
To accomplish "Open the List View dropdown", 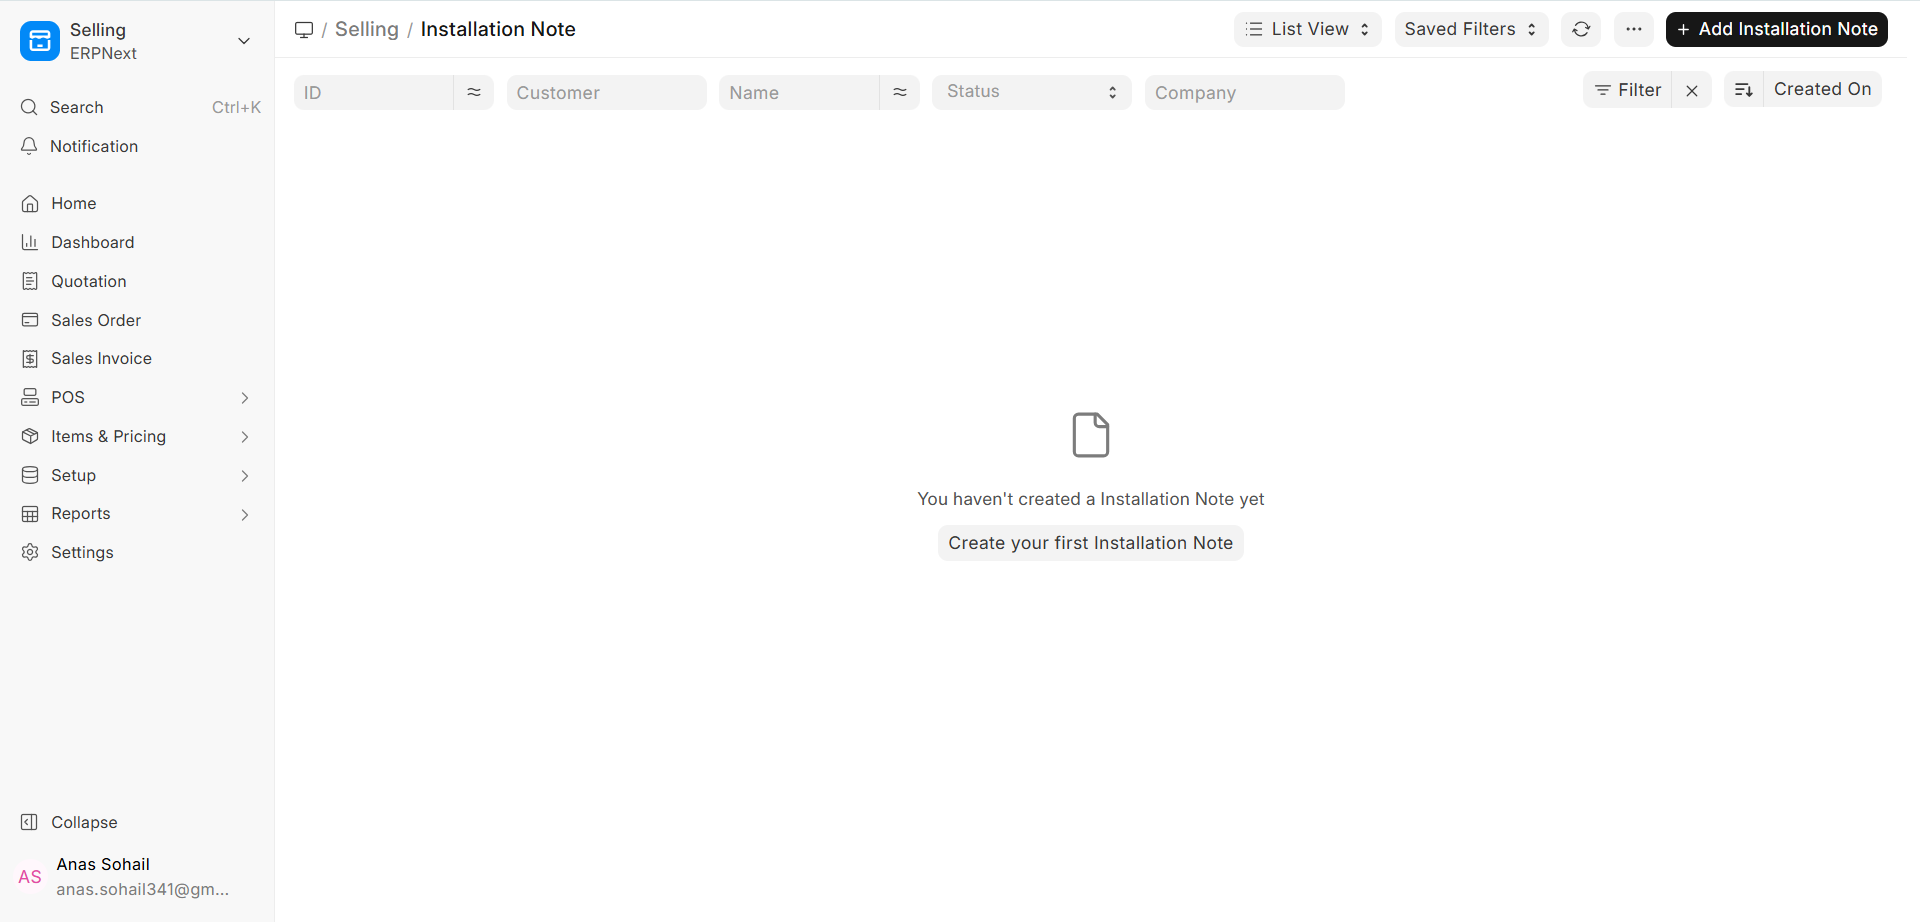I will click(1307, 30).
